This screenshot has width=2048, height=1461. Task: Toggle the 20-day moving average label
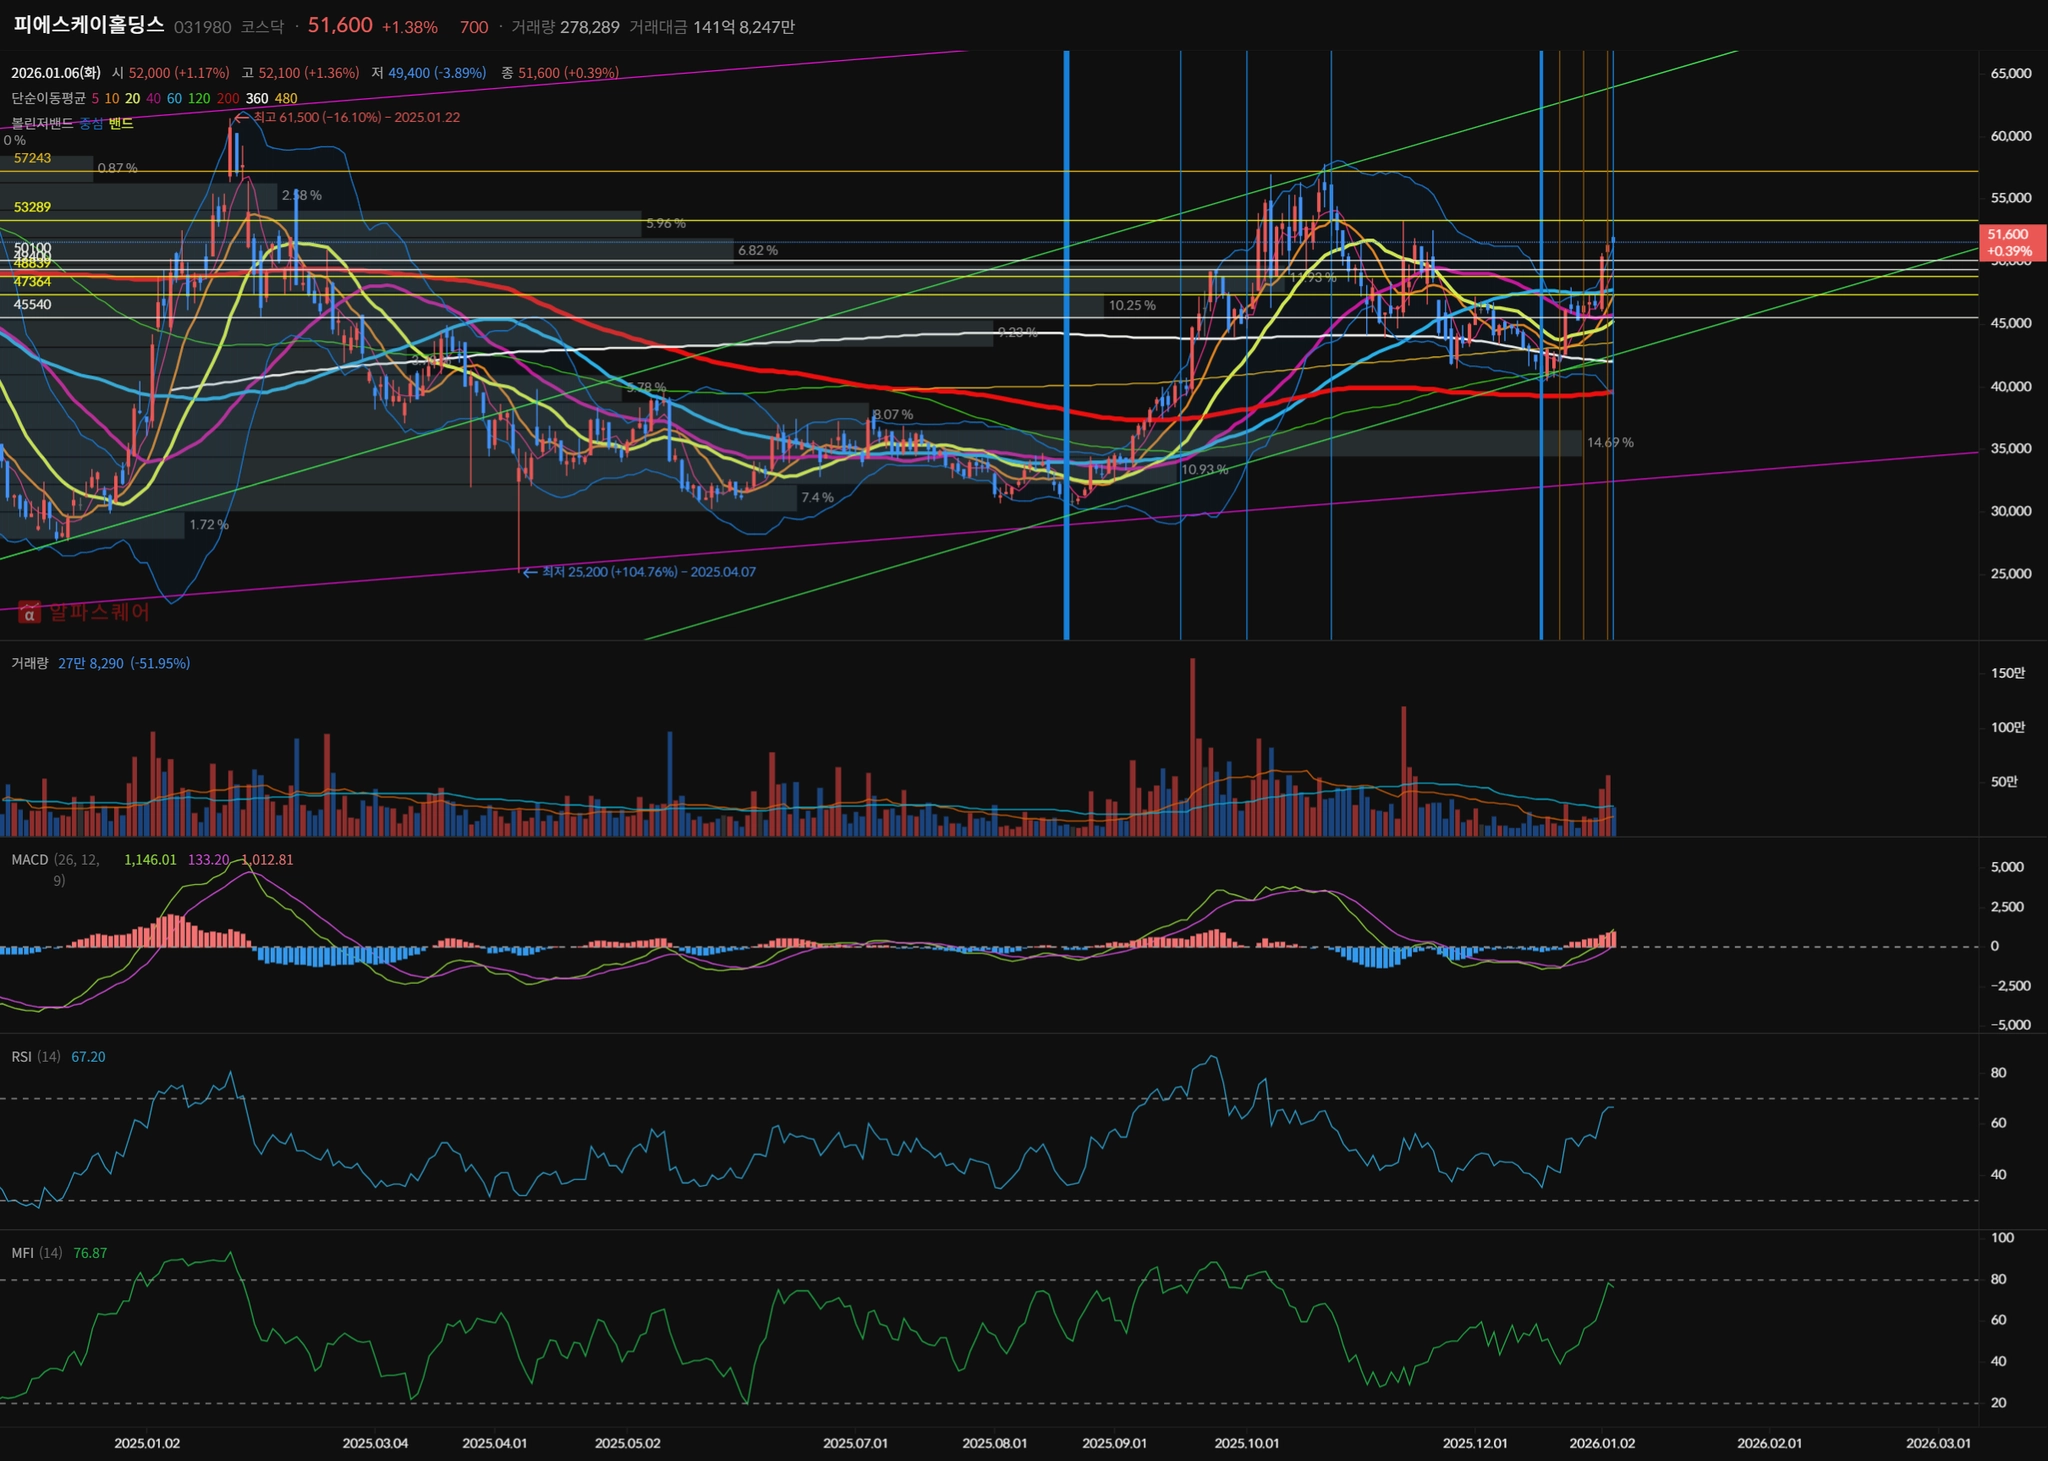click(x=132, y=98)
